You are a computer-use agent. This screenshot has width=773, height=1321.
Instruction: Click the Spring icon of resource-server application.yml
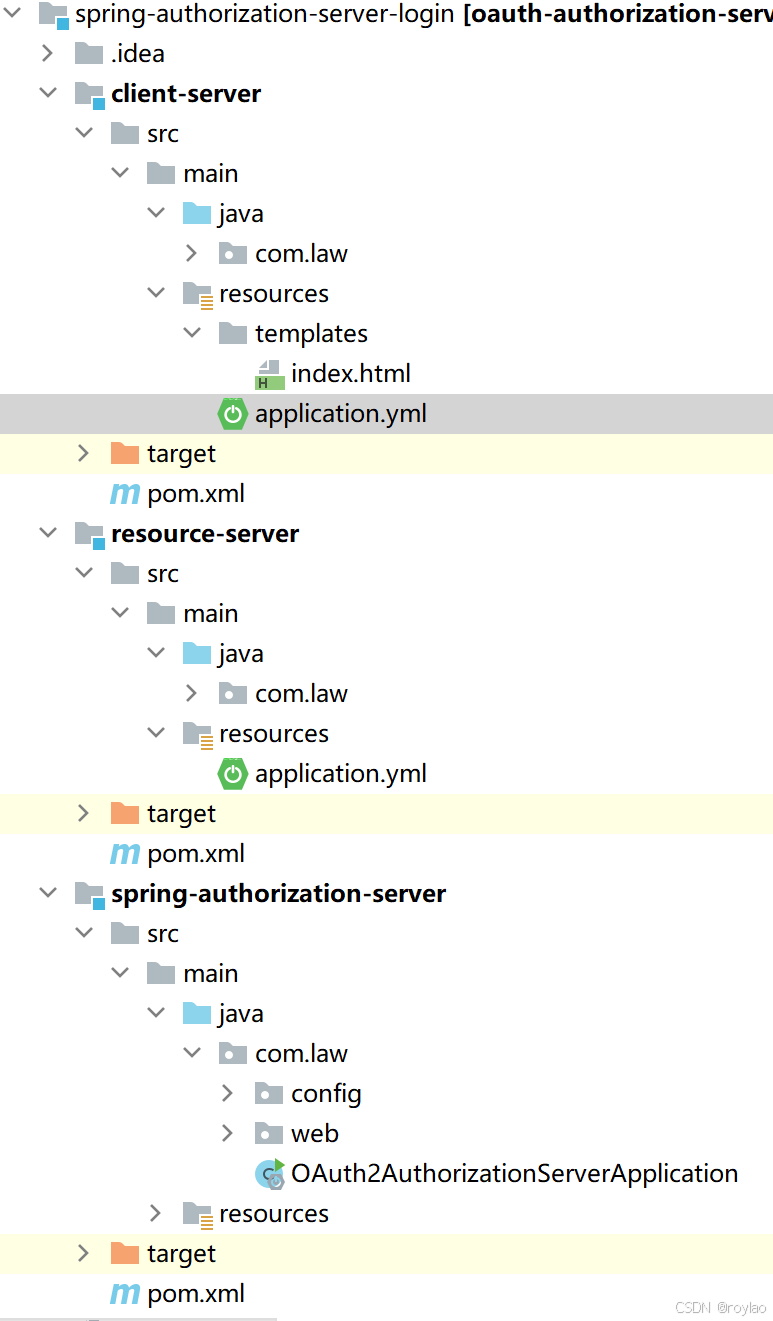coord(233,773)
